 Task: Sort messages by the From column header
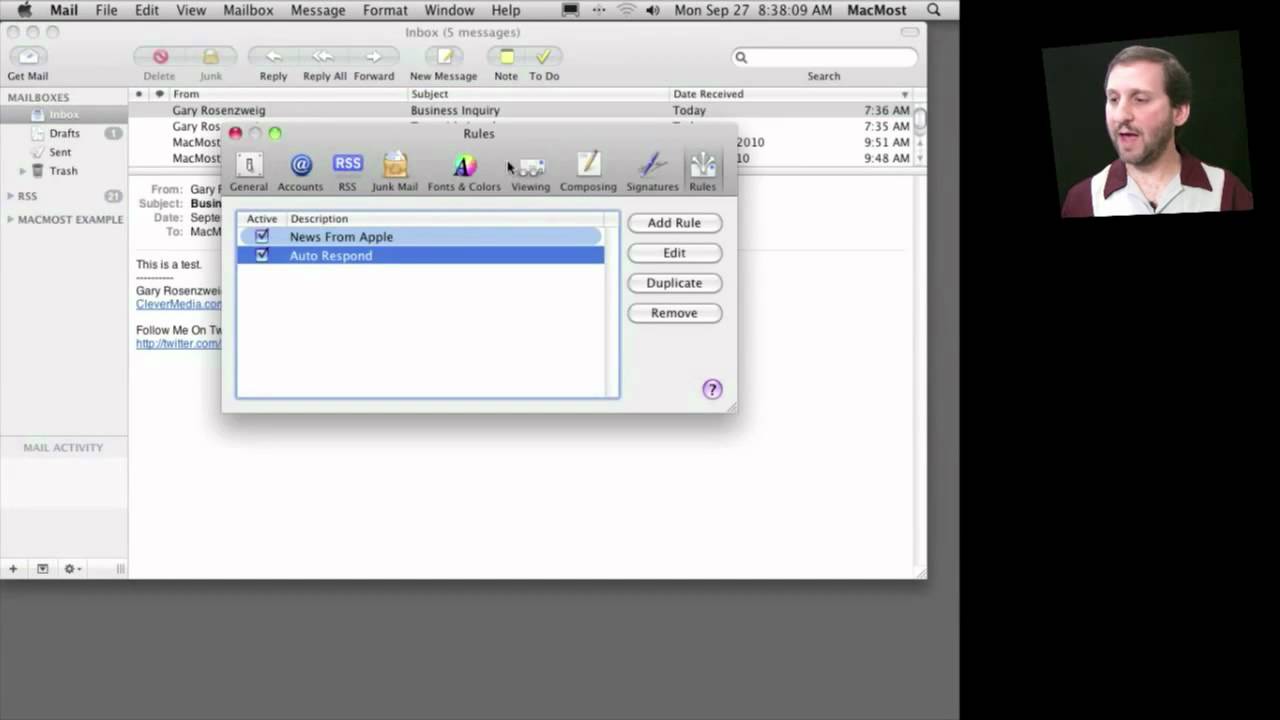coord(289,94)
